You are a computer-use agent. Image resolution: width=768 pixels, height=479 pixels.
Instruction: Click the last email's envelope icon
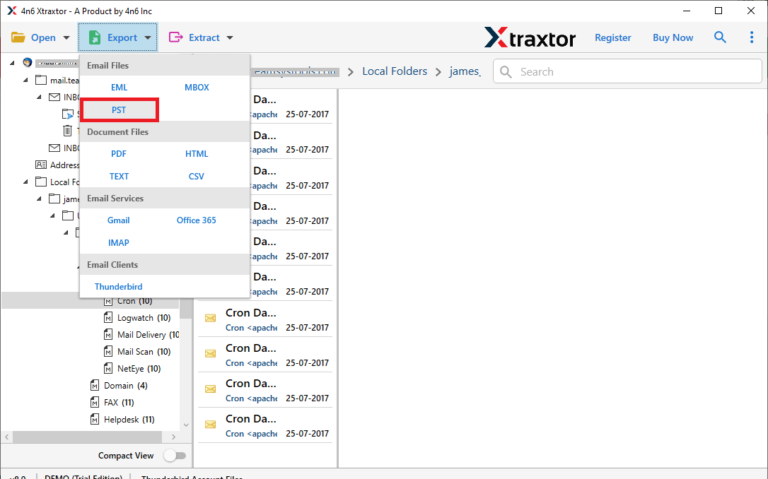(x=210, y=424)
